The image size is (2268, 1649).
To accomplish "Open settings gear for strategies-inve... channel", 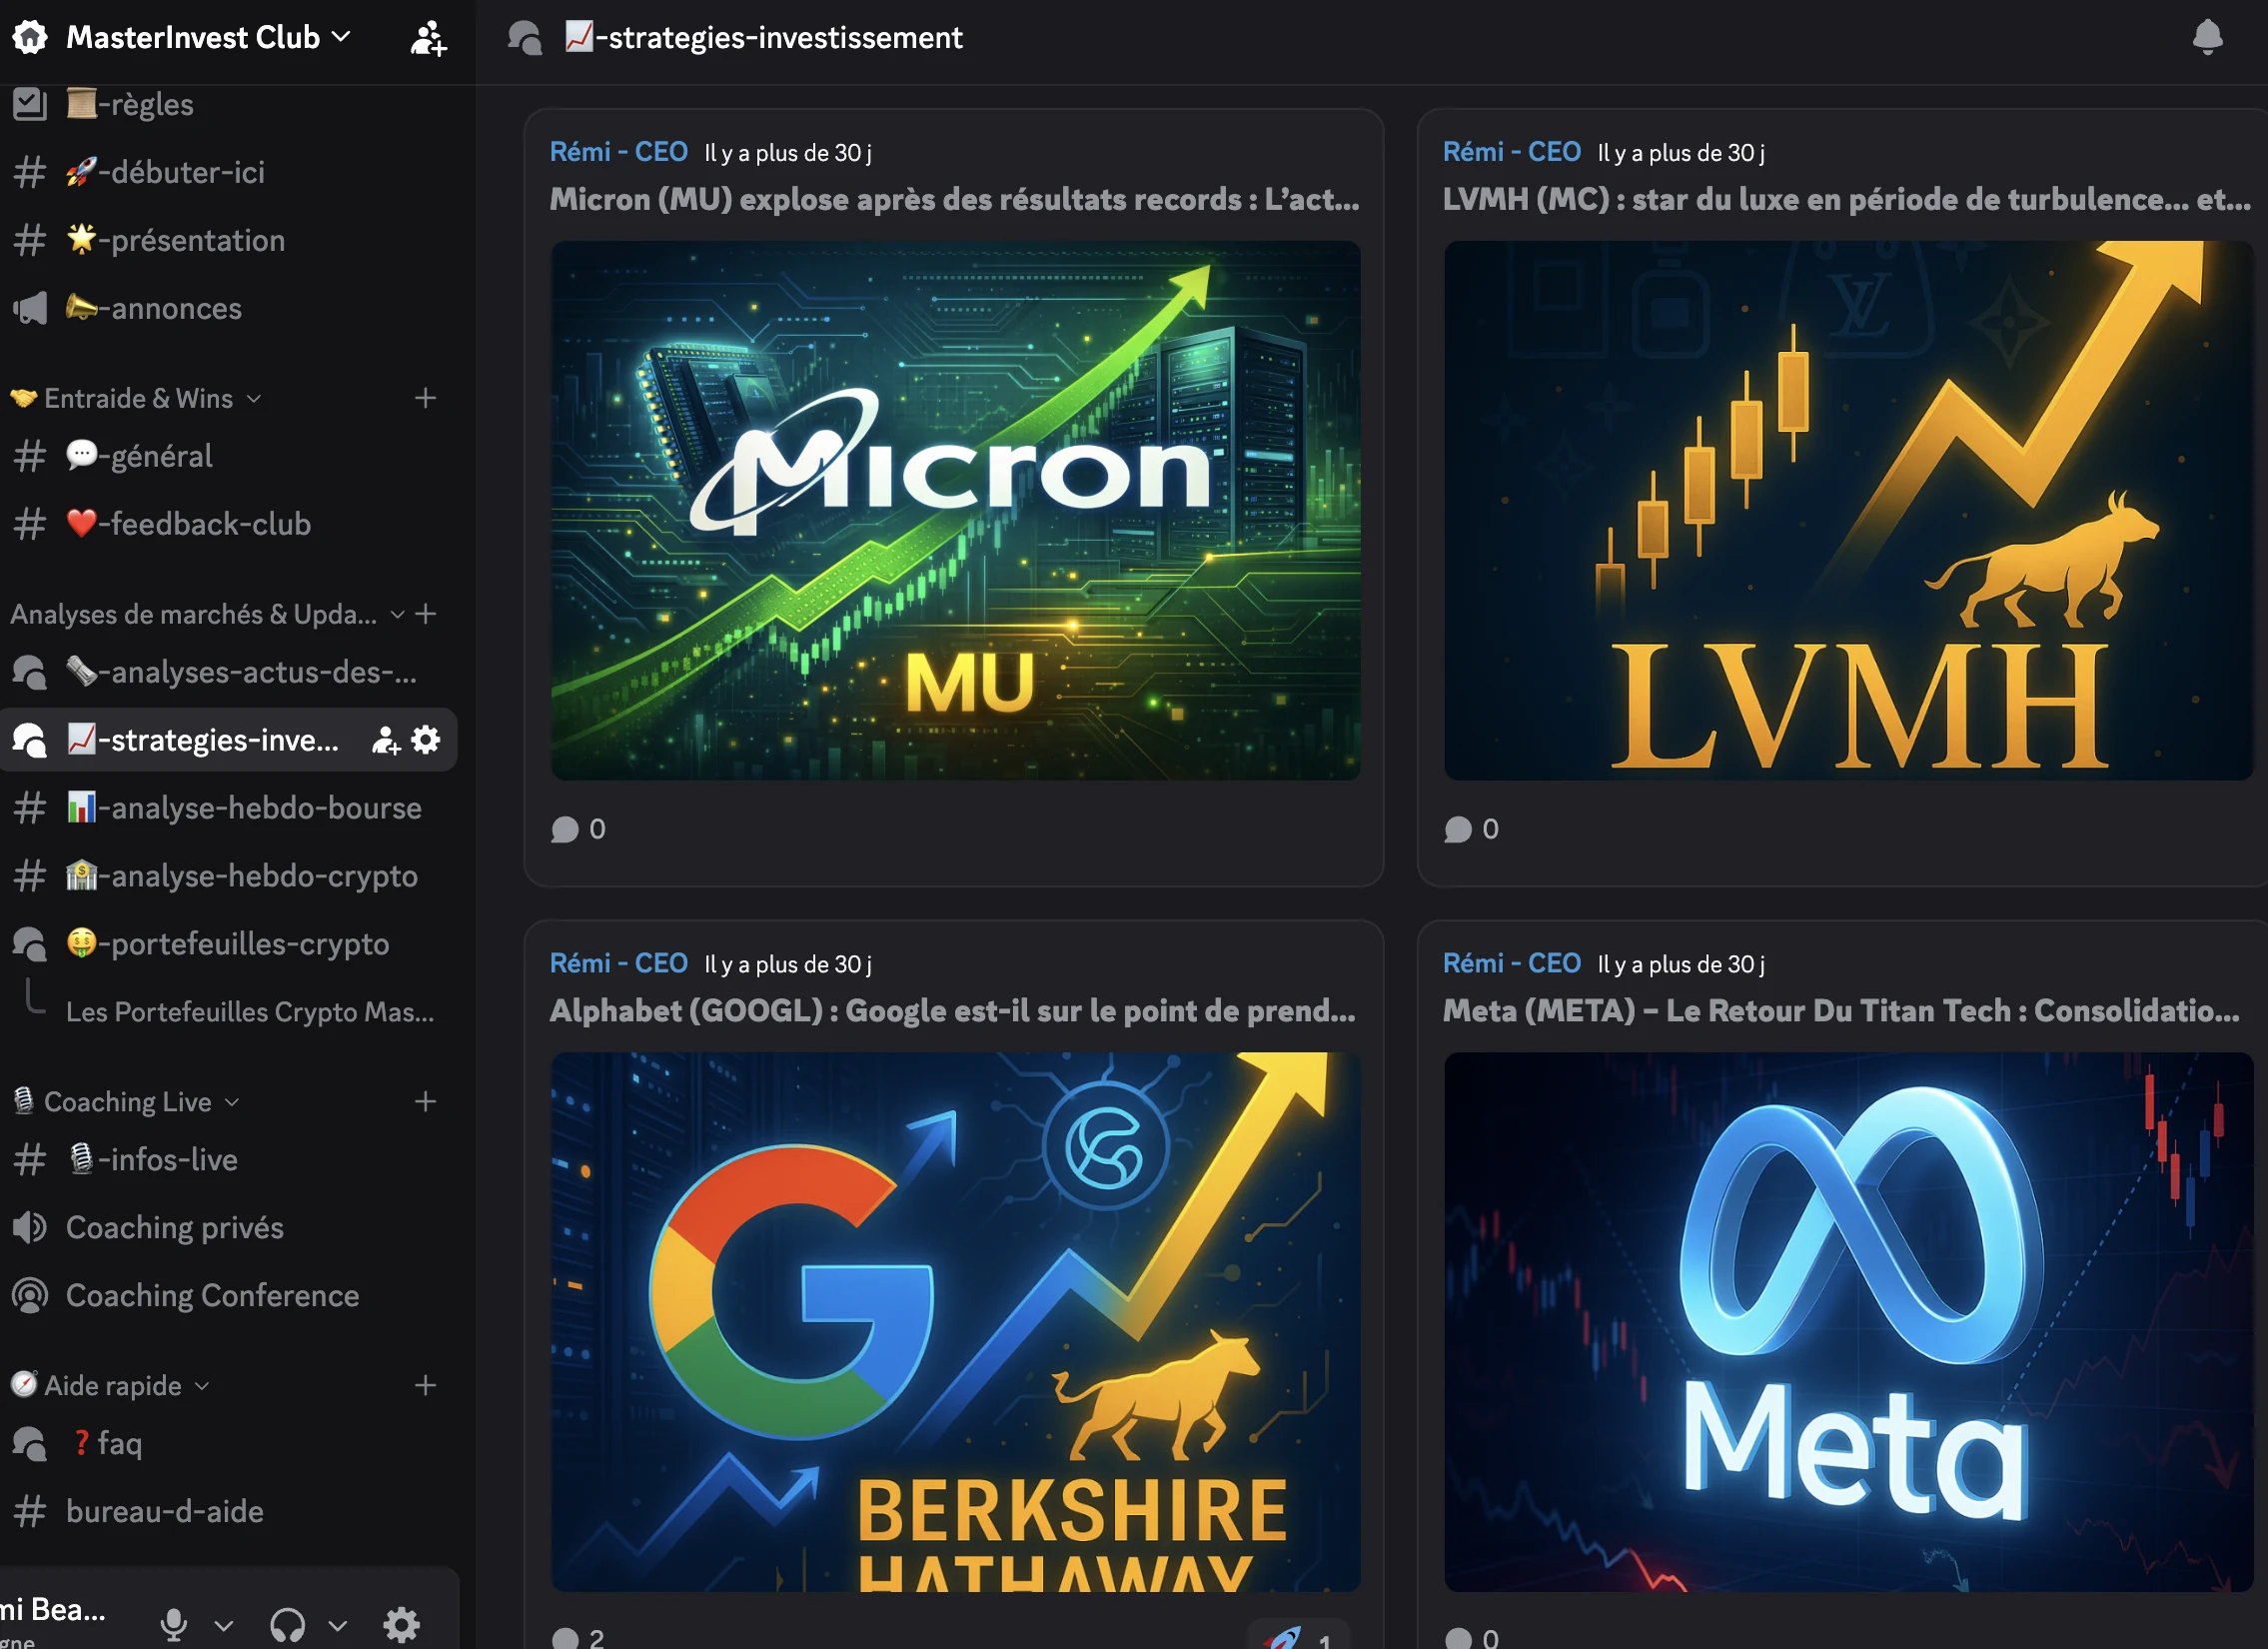I will tap(426, 740).
